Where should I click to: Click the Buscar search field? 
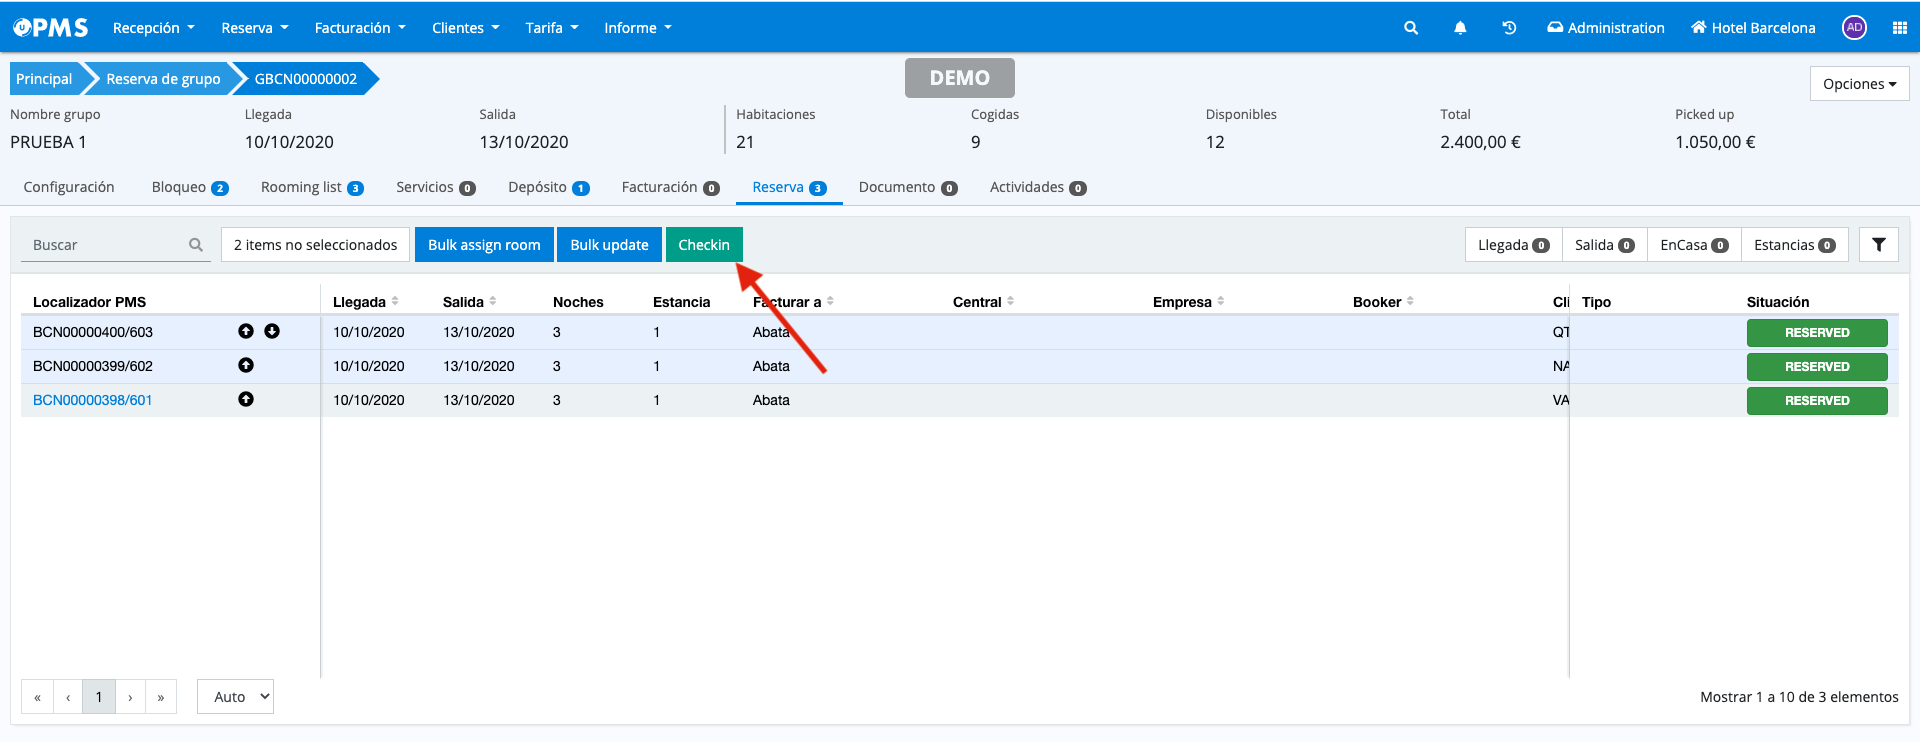pyautogui.click(x=105, y=245)
